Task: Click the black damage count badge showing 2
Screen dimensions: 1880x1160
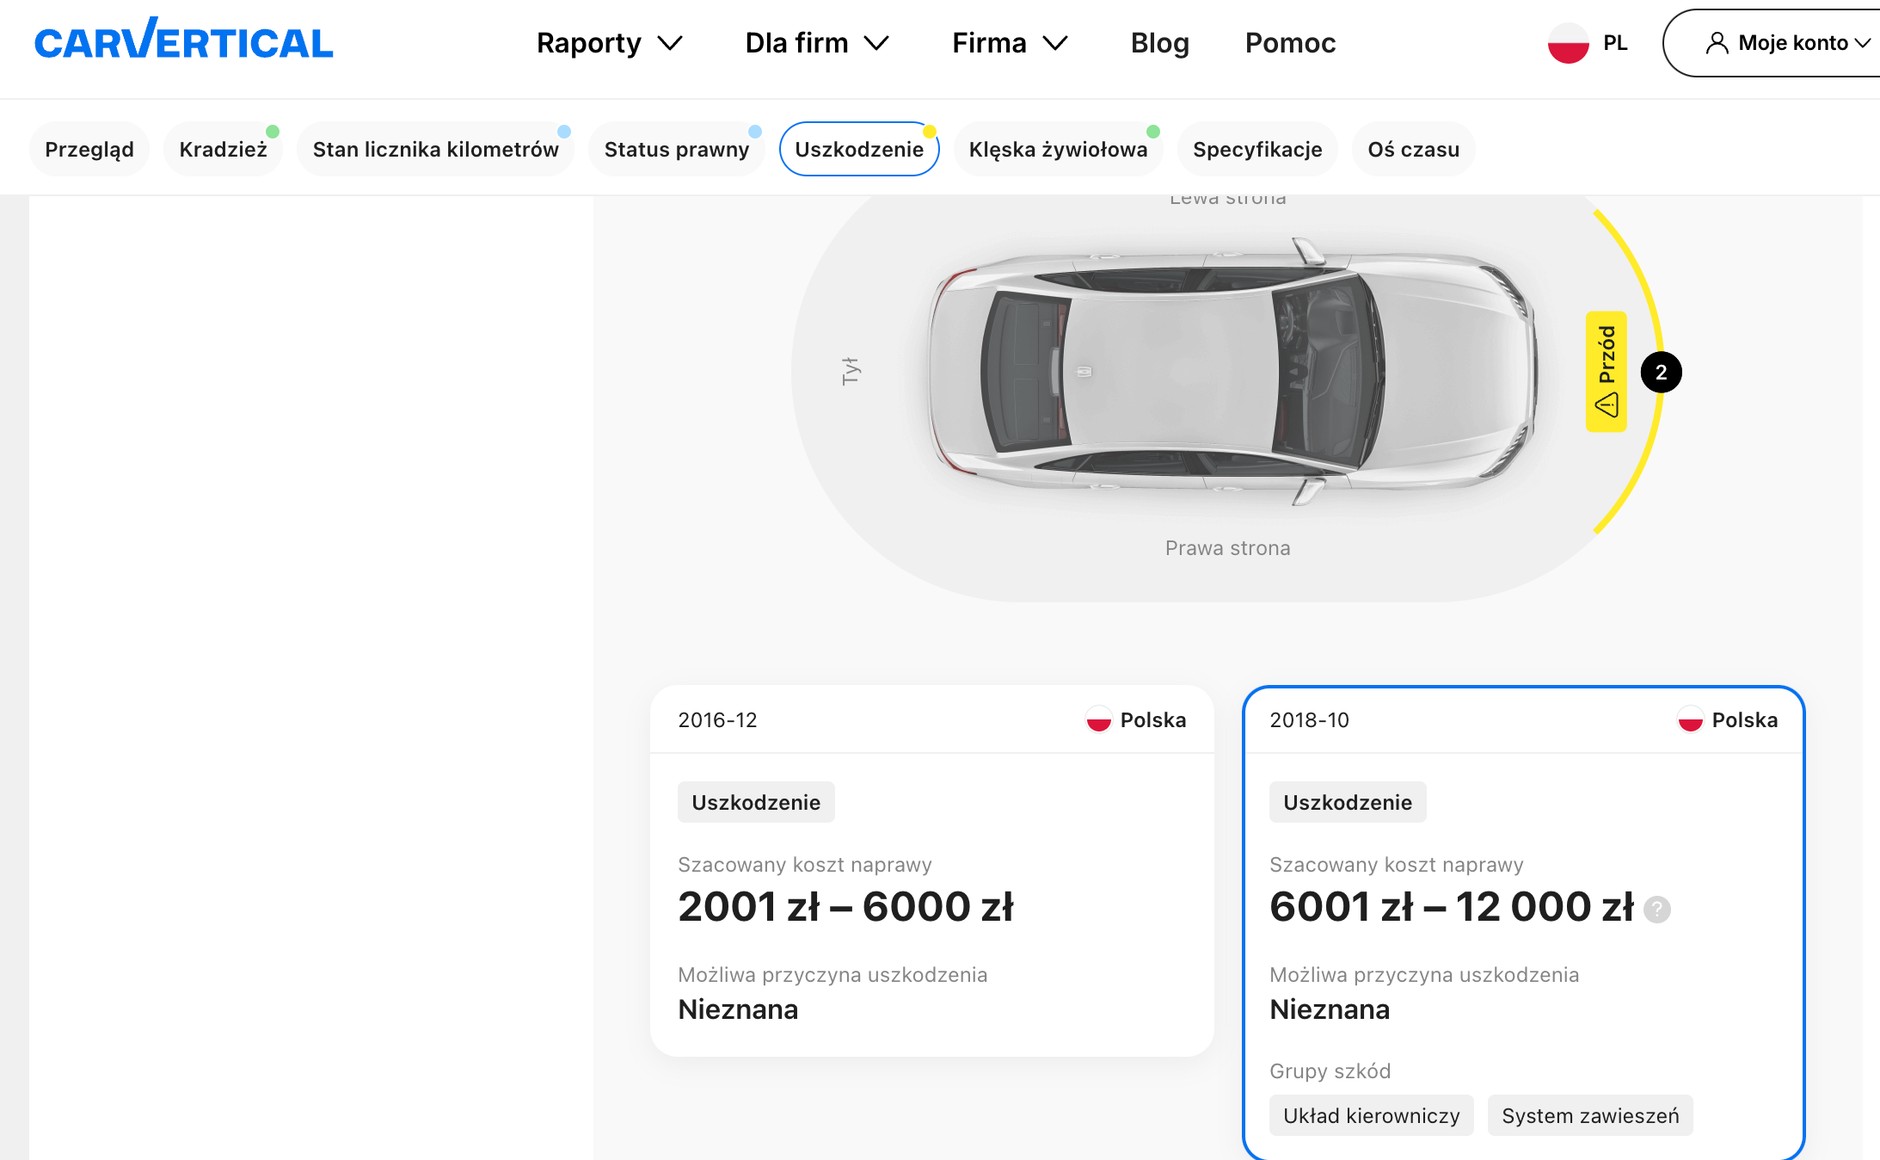Action: point(1661,373)
